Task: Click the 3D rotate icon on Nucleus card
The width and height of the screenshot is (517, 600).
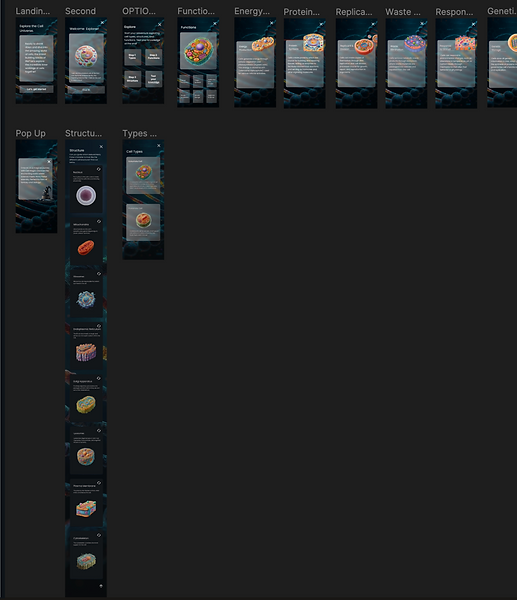Action: click(x=99, y=169)
